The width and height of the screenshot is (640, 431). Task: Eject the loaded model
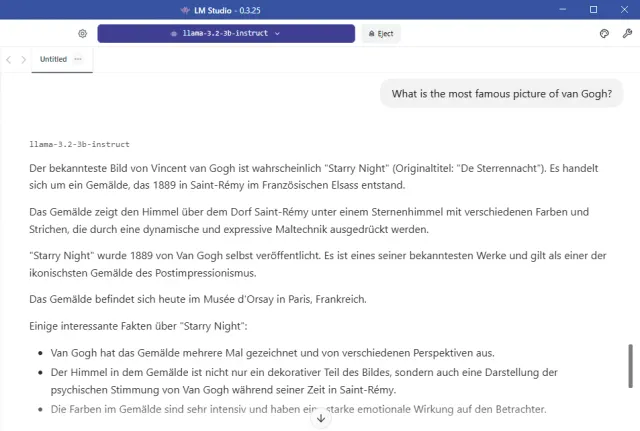click(x=381, y=33)
